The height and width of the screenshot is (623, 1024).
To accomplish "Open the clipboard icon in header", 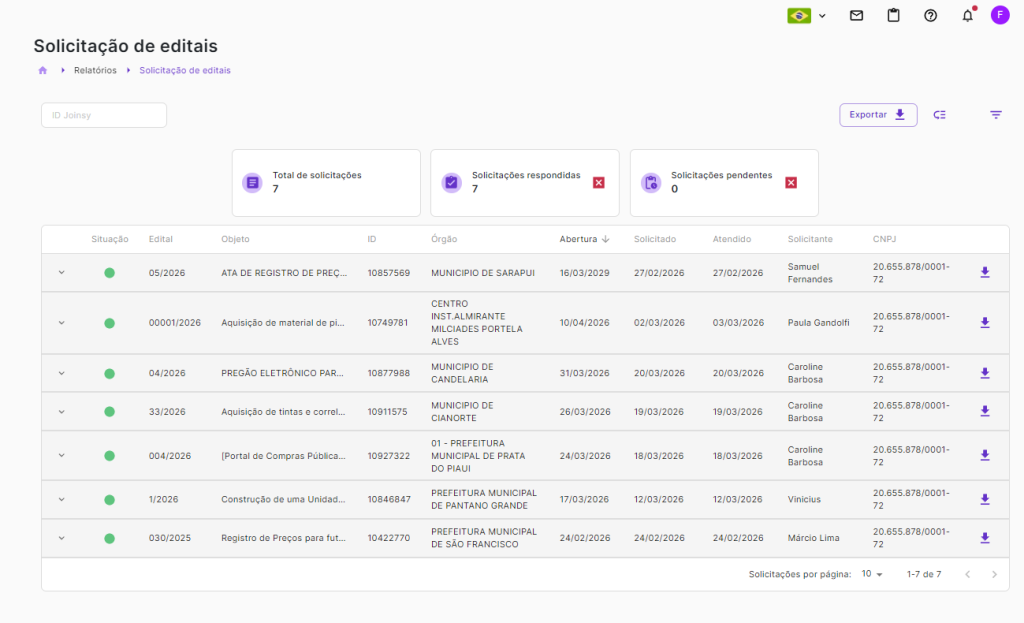I will [893, 15].
